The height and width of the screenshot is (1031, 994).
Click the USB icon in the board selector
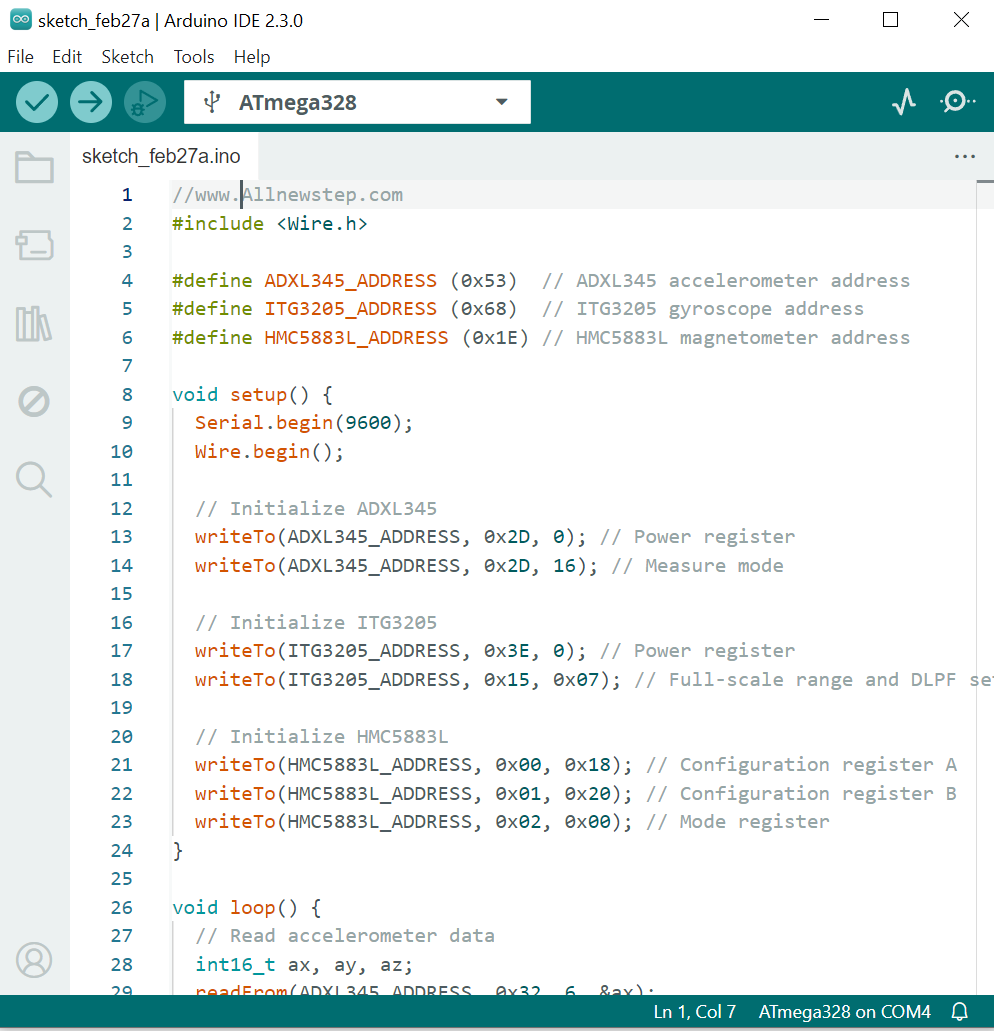click(212, 102)
